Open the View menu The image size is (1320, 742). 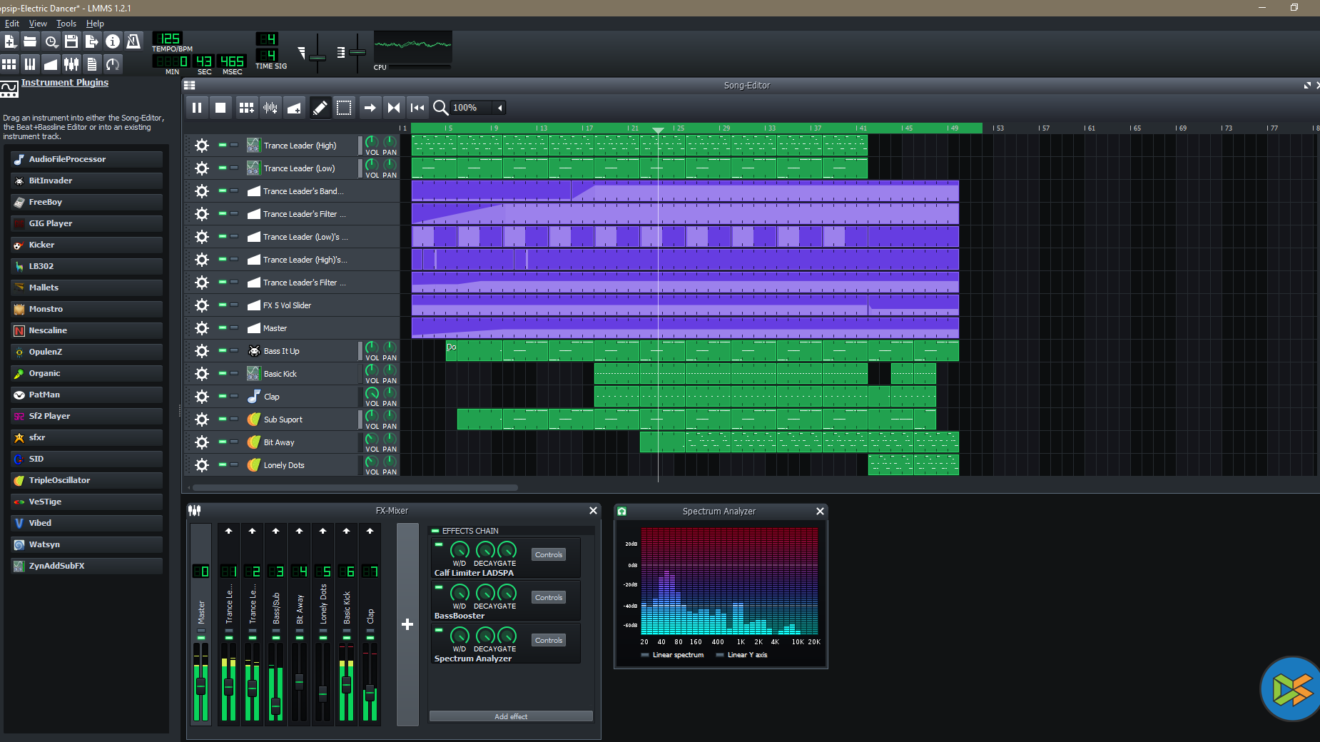tap(38, 23)
